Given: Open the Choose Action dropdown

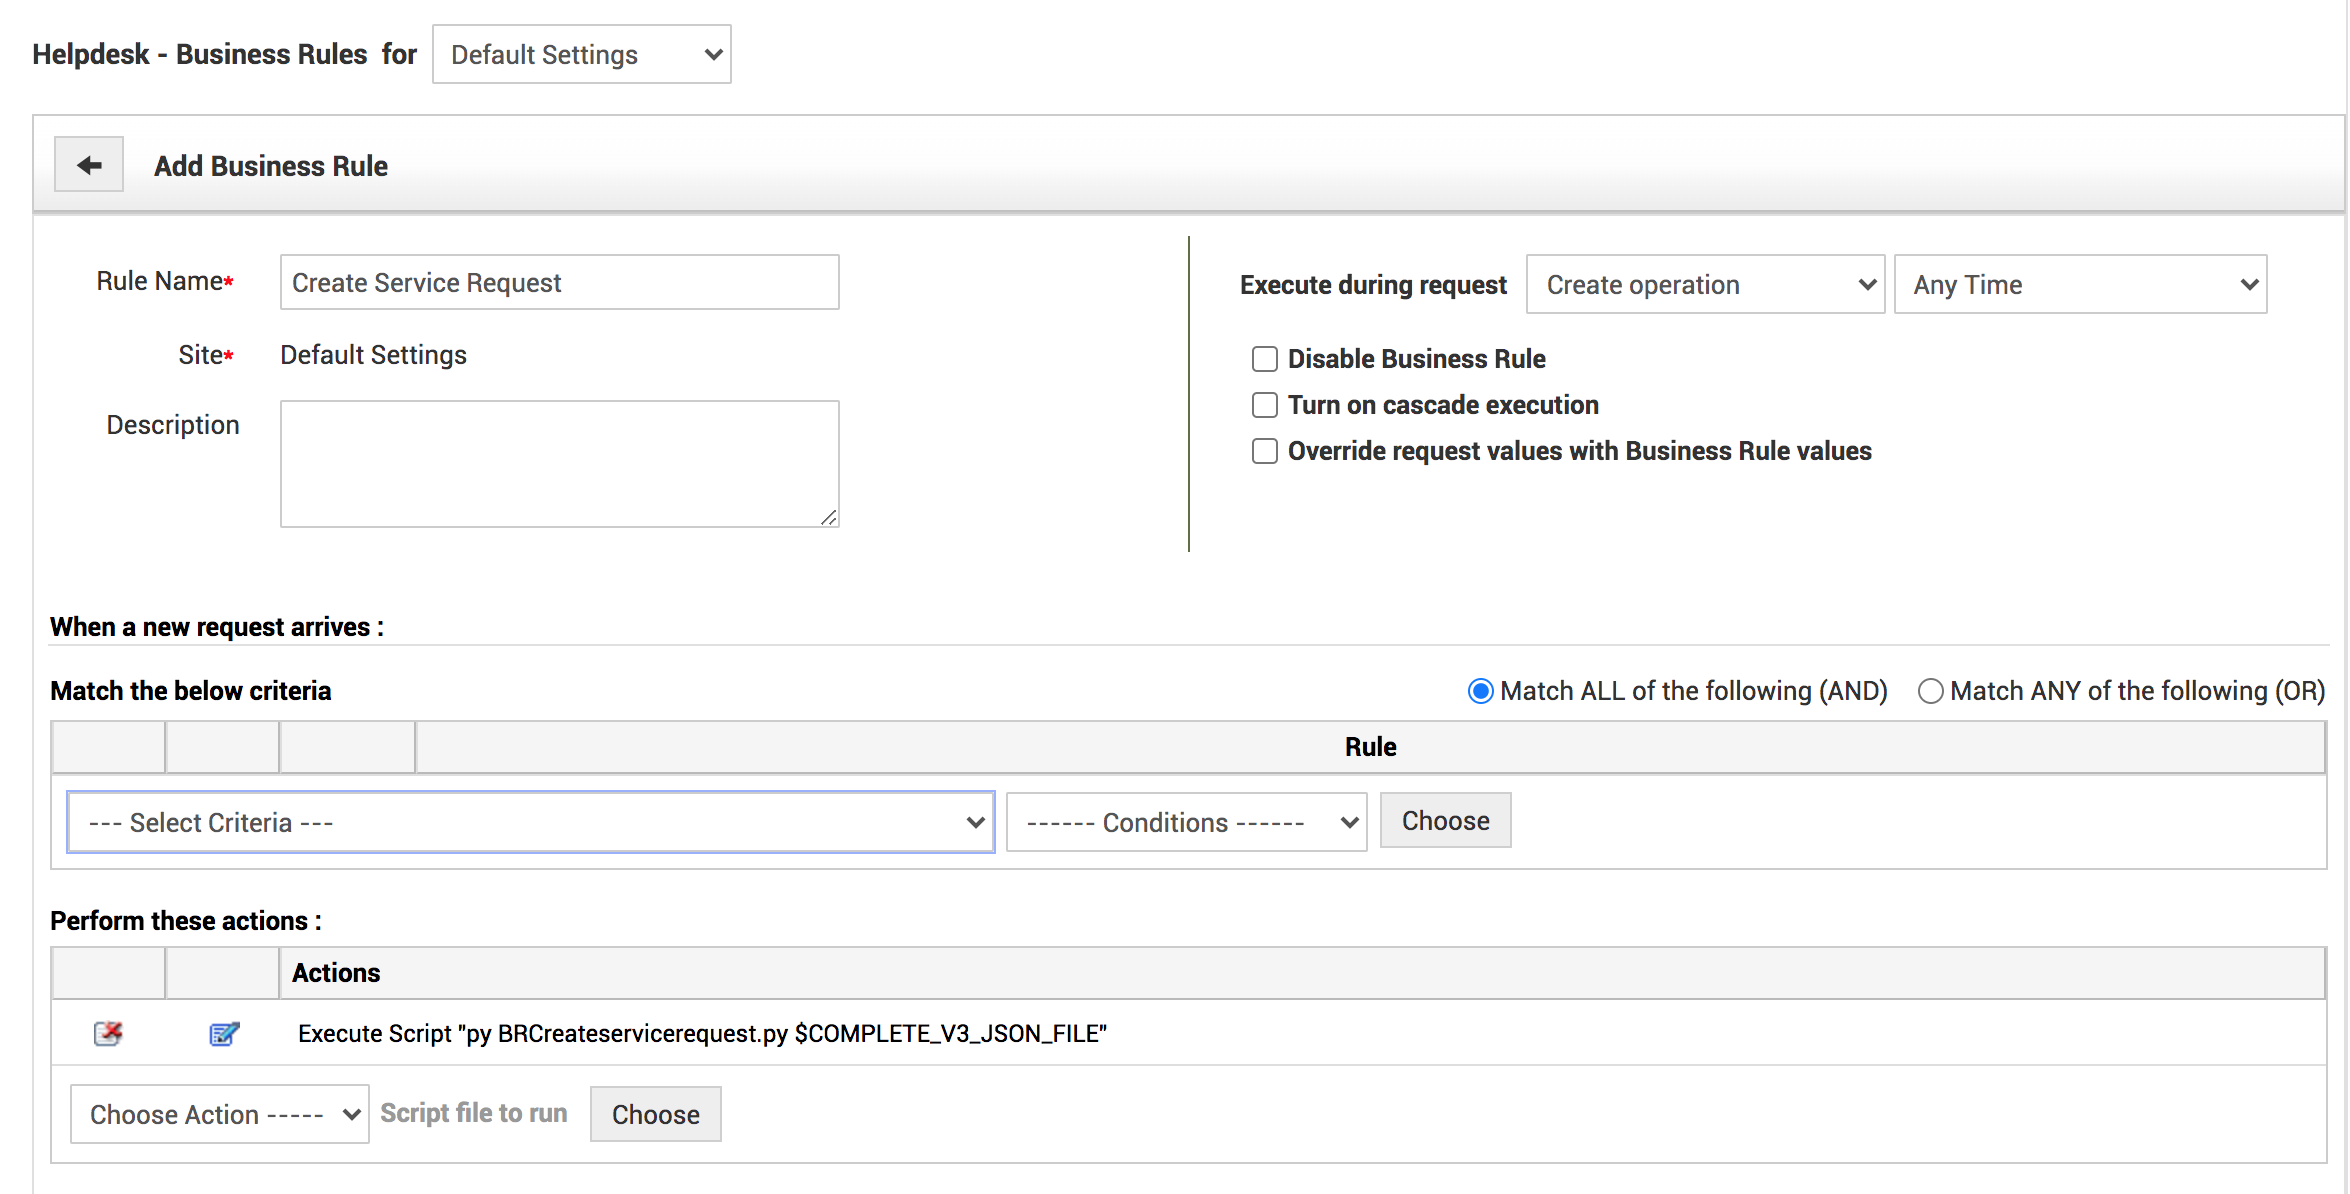Looking at the screenshot, I should click(x=219, y=1114).
